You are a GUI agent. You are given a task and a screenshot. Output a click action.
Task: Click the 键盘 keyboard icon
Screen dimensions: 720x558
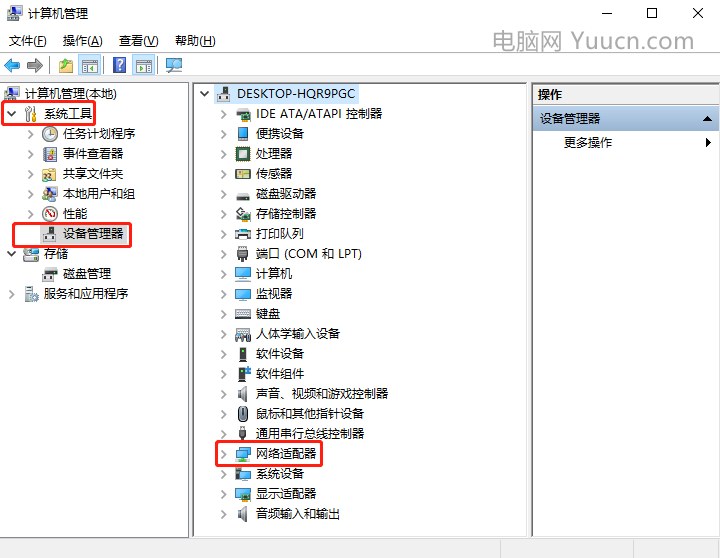pyautogui.click(x=242, y=314)
